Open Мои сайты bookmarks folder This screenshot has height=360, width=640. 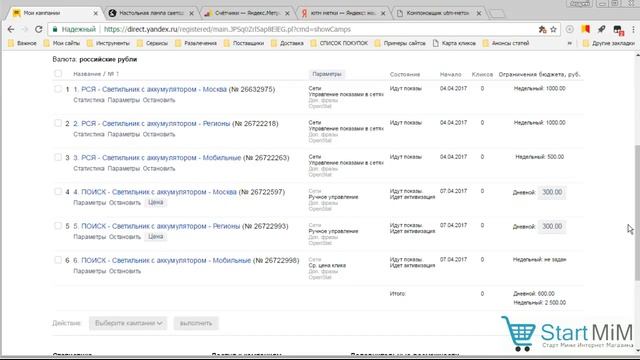pyautogui.click(x=62, y=43)
